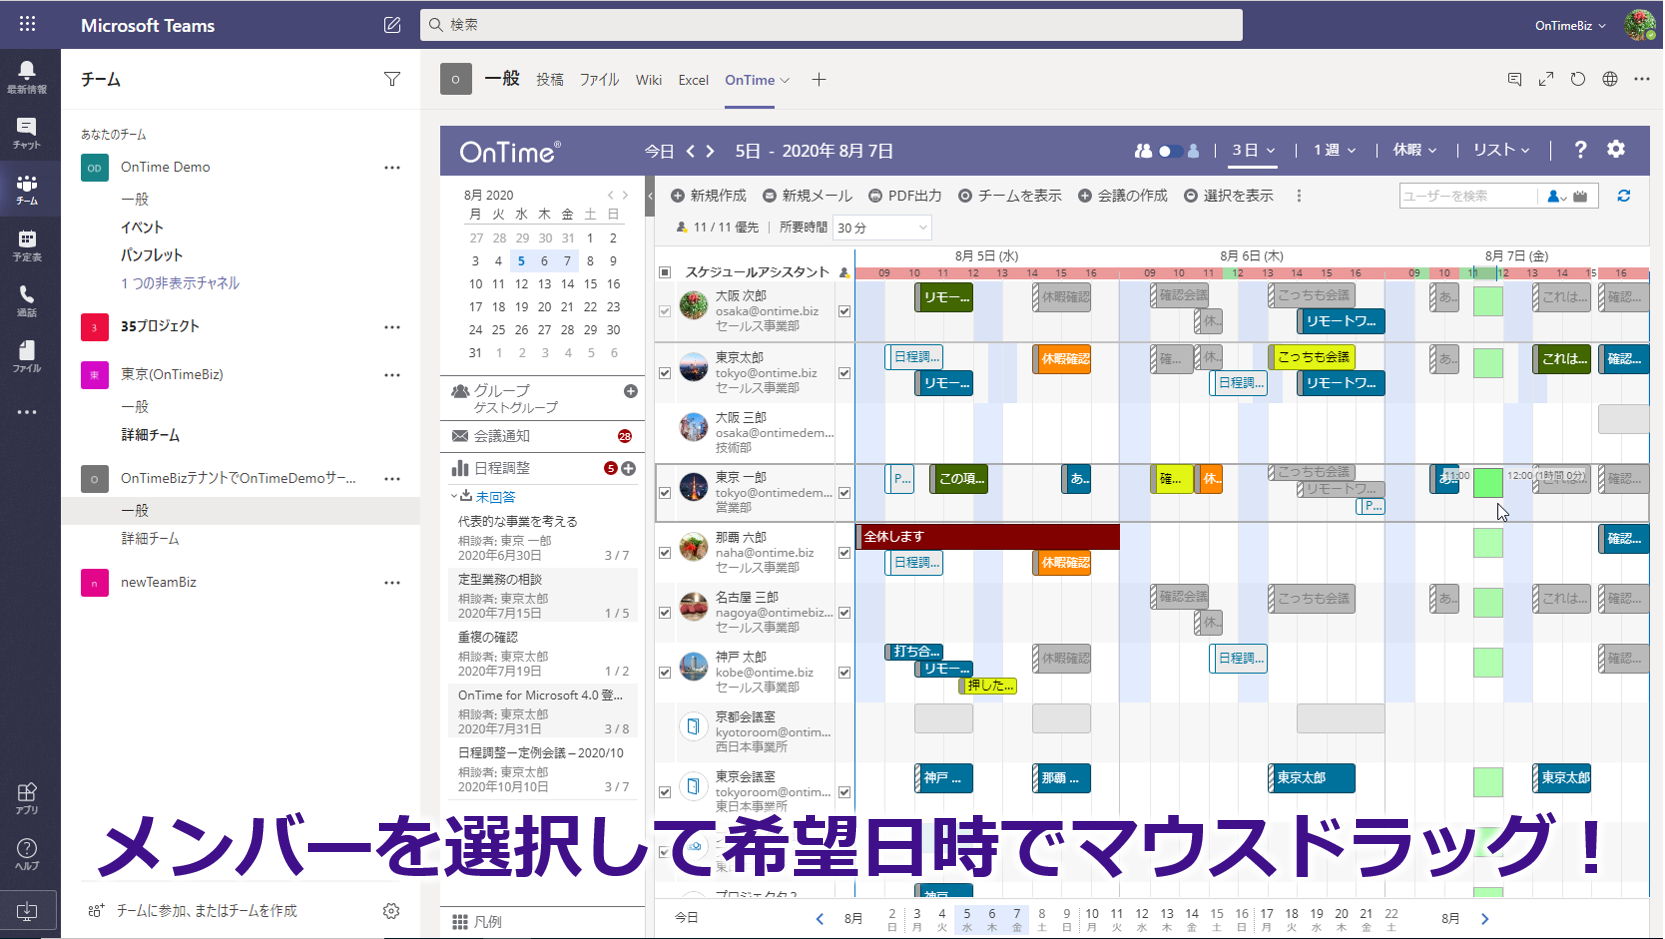Open Files (ファイル) in the sidebar

point(27,356)
